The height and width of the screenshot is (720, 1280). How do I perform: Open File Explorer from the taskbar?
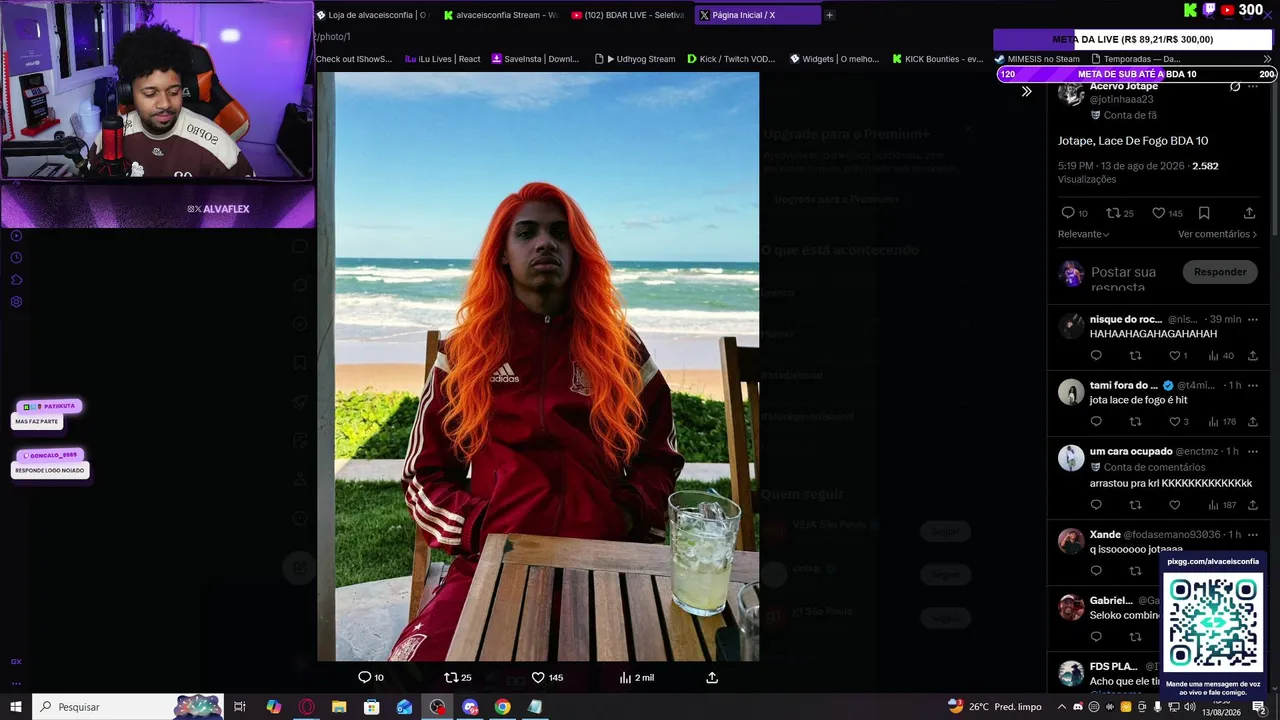click(339, 707)
